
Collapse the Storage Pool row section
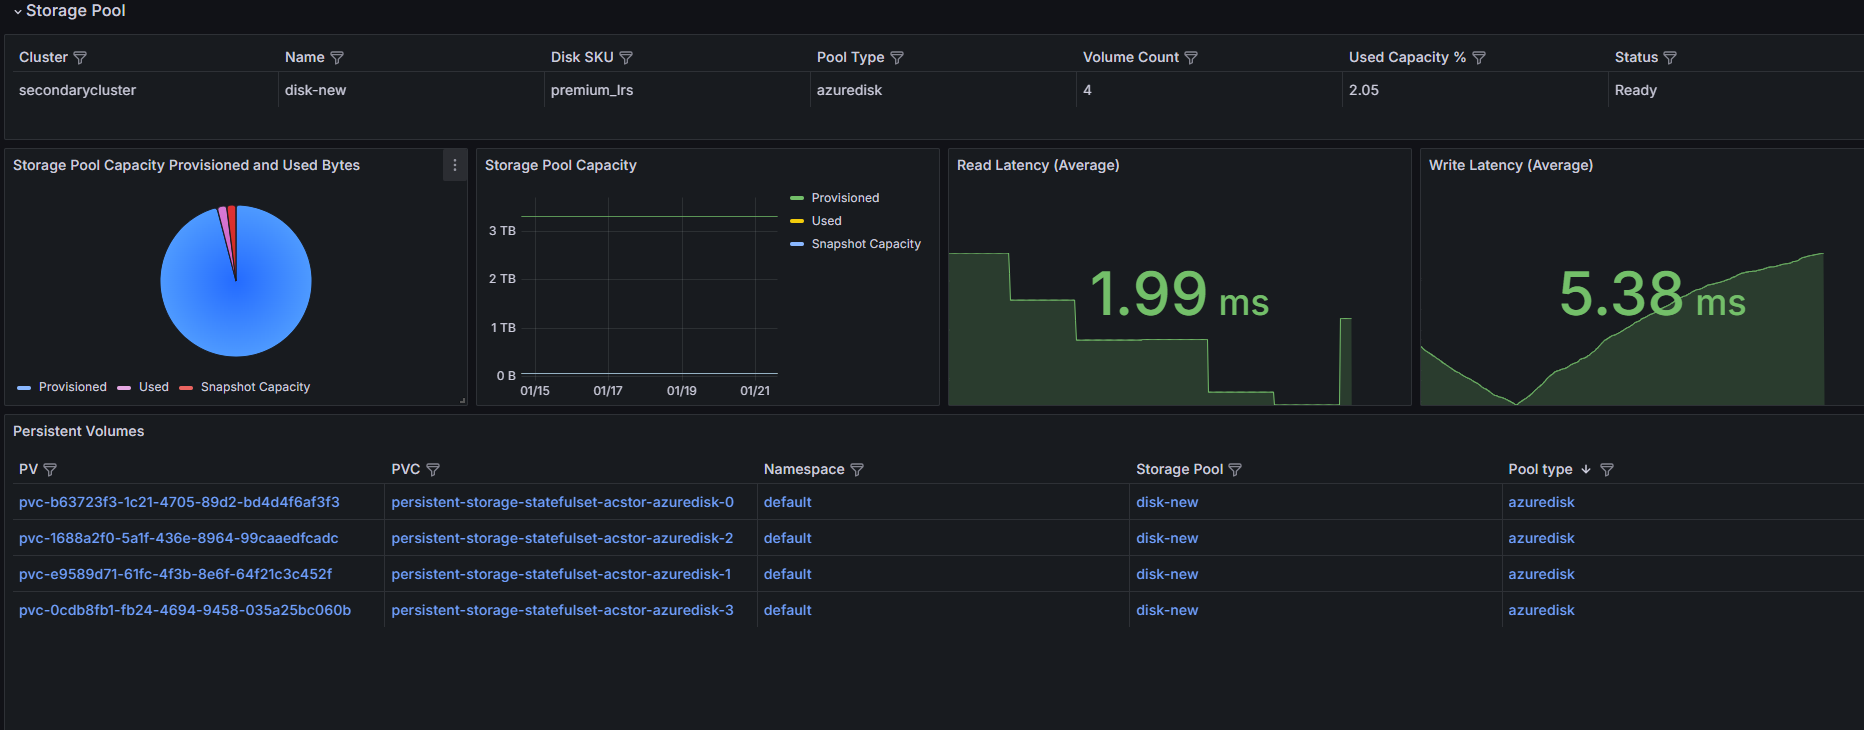tap(18, 11)
